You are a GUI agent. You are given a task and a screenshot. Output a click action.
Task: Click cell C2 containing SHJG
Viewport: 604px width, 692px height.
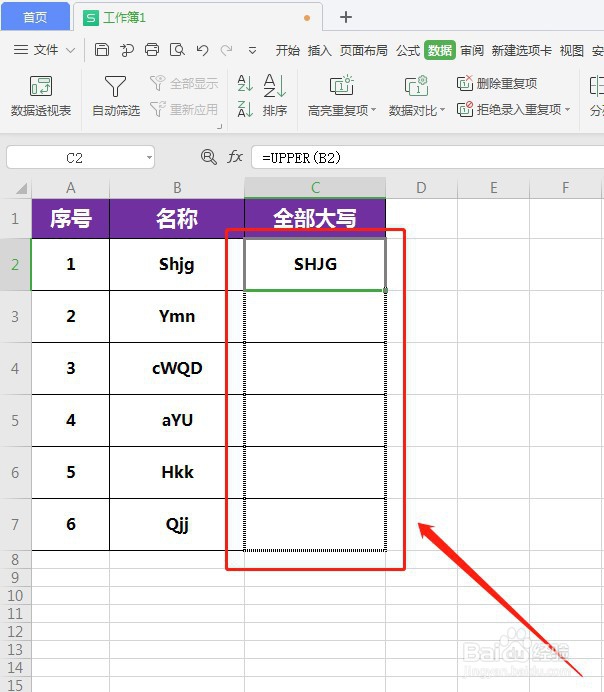pos(315,264)
